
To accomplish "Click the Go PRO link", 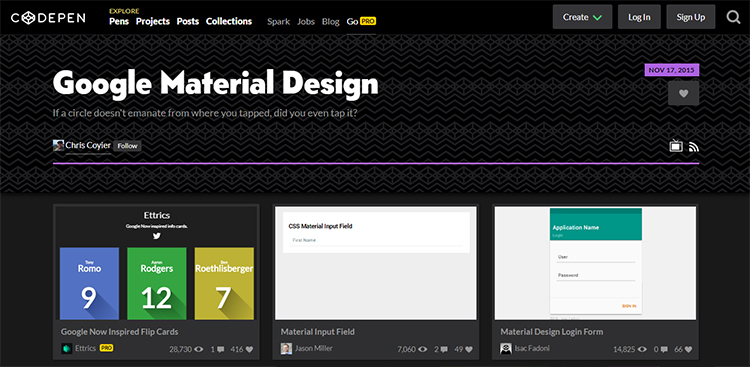I will (361, 22).
